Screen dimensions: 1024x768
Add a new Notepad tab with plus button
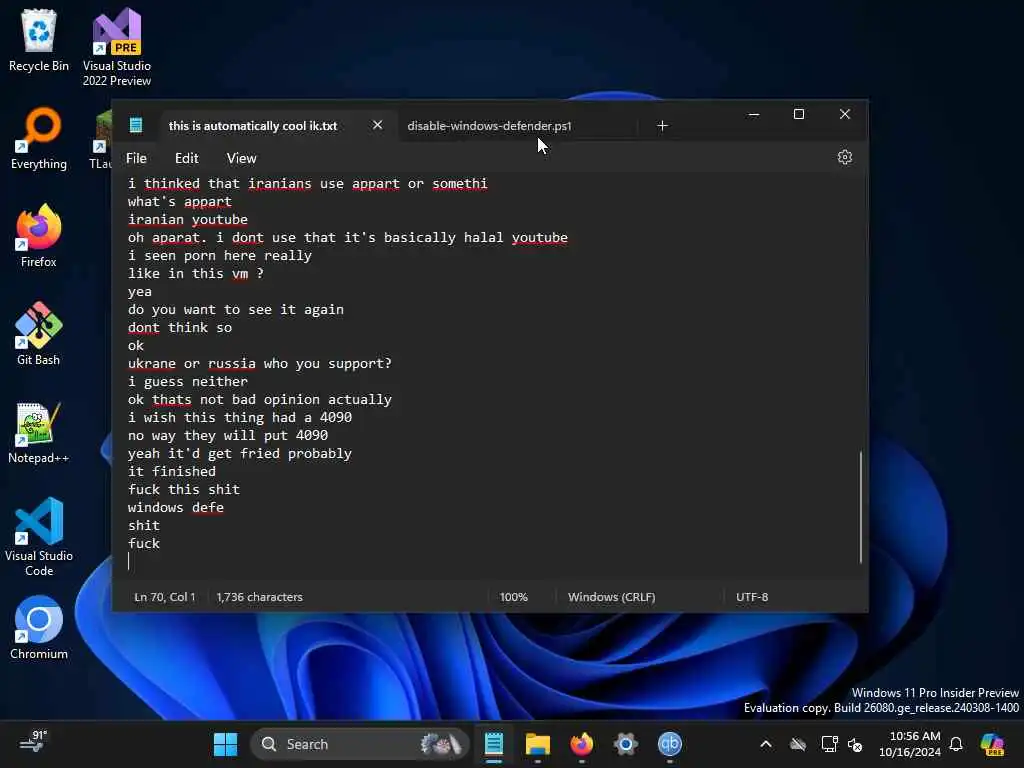[662, 125]
